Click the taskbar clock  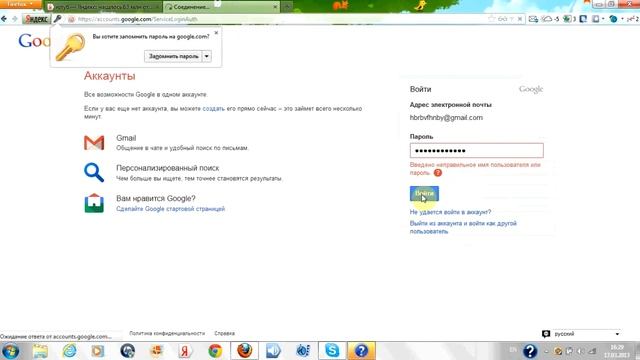click(x=617, y=351)
